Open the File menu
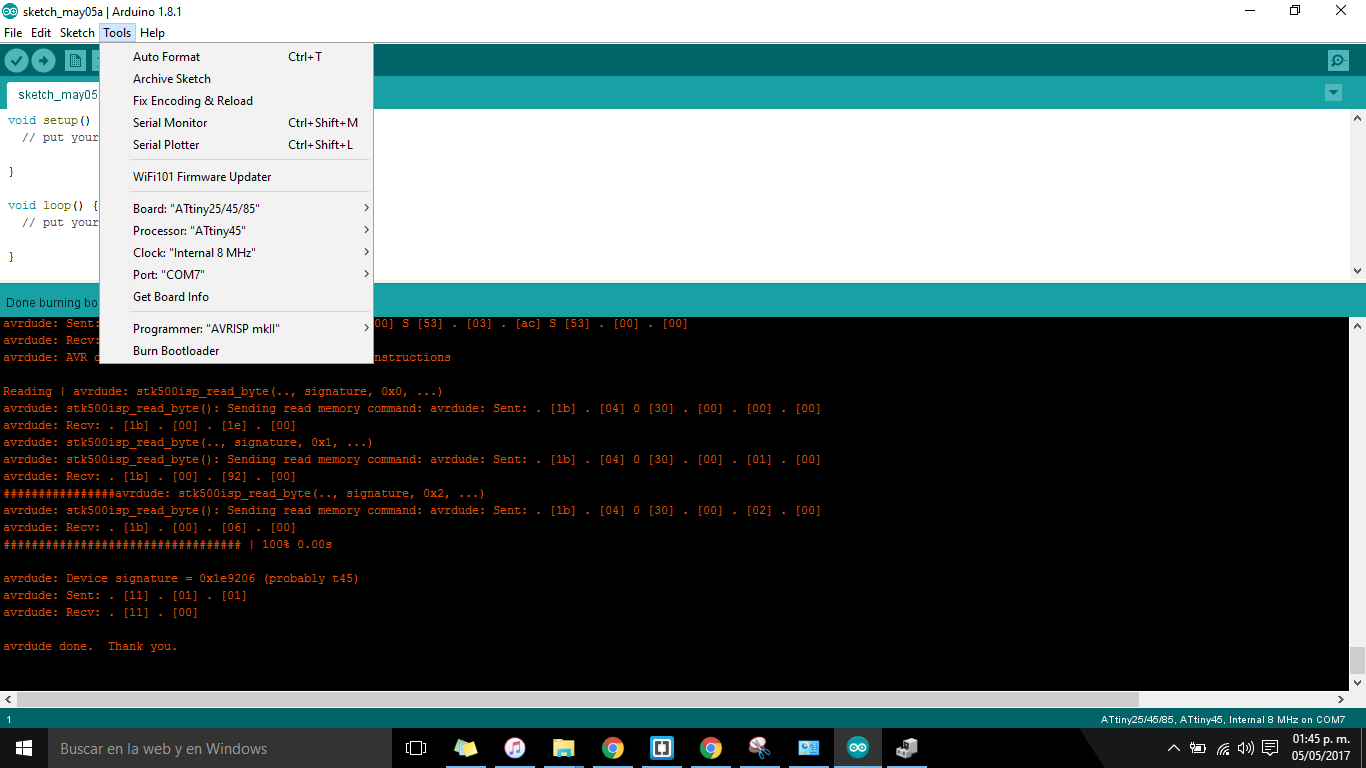The width and height of the screenshot is (1366, 768). [13, 33]
